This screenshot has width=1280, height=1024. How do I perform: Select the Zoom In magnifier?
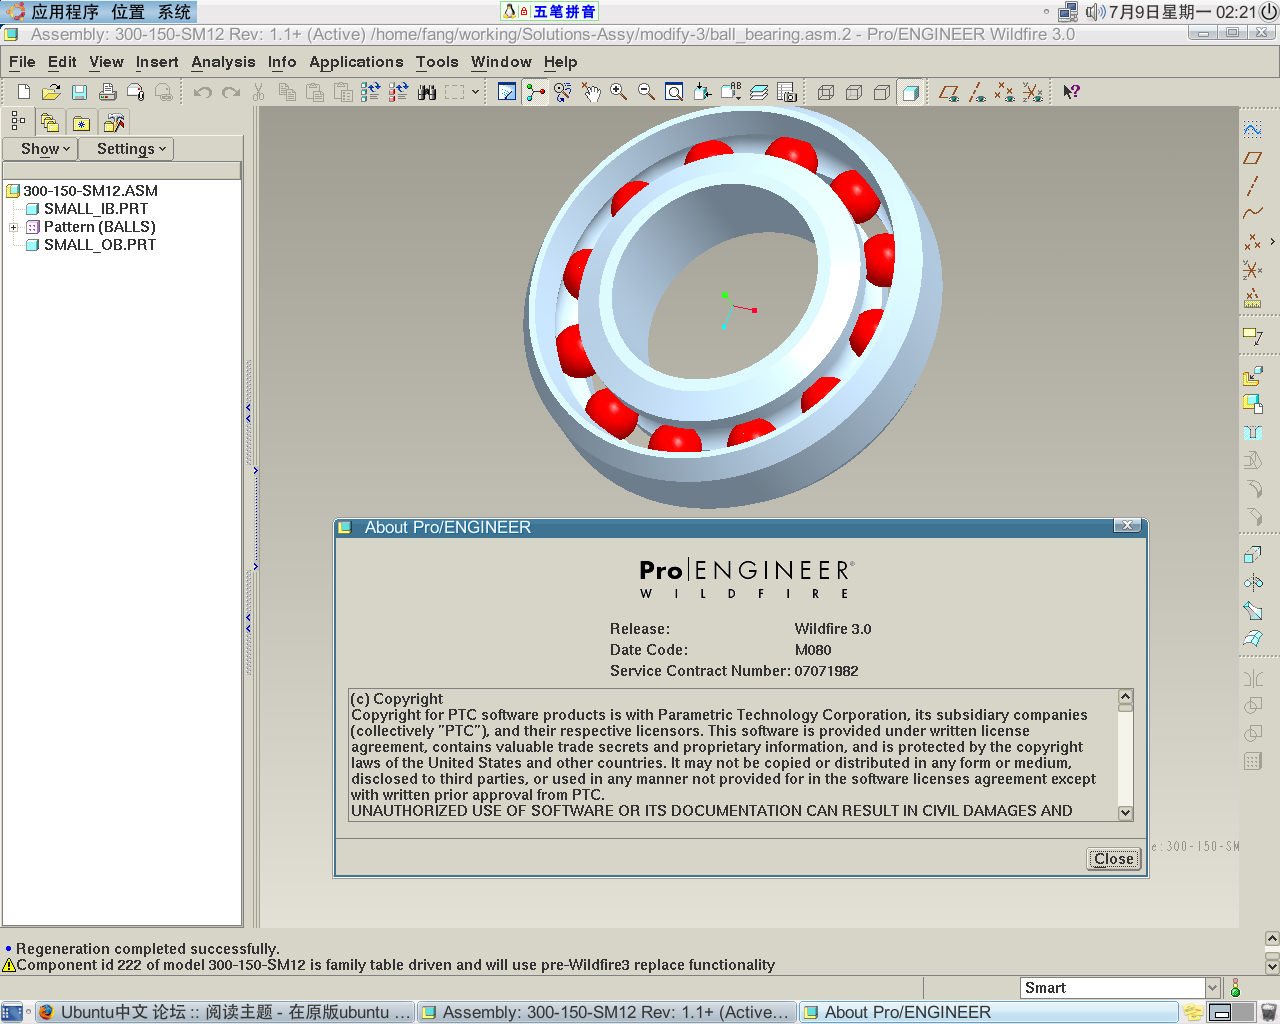(619, 92)
